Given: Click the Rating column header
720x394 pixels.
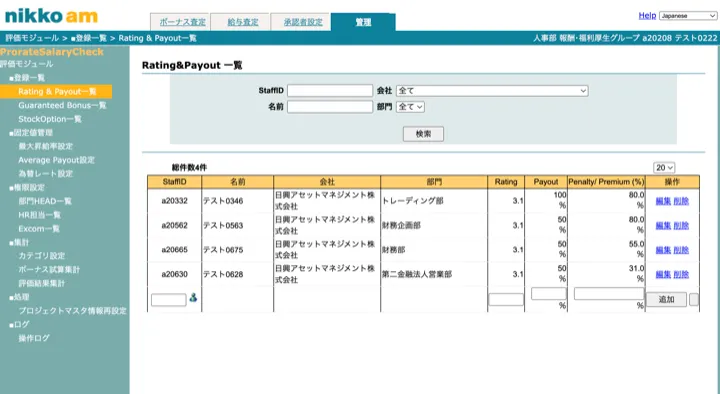Looking at the screenshot, I should (x=506, y=182).
